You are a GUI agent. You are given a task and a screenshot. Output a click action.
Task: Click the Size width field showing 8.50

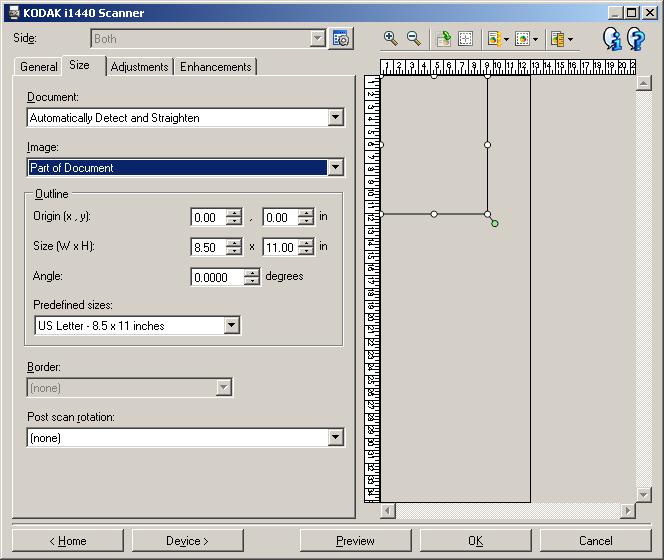click(209, 247)
